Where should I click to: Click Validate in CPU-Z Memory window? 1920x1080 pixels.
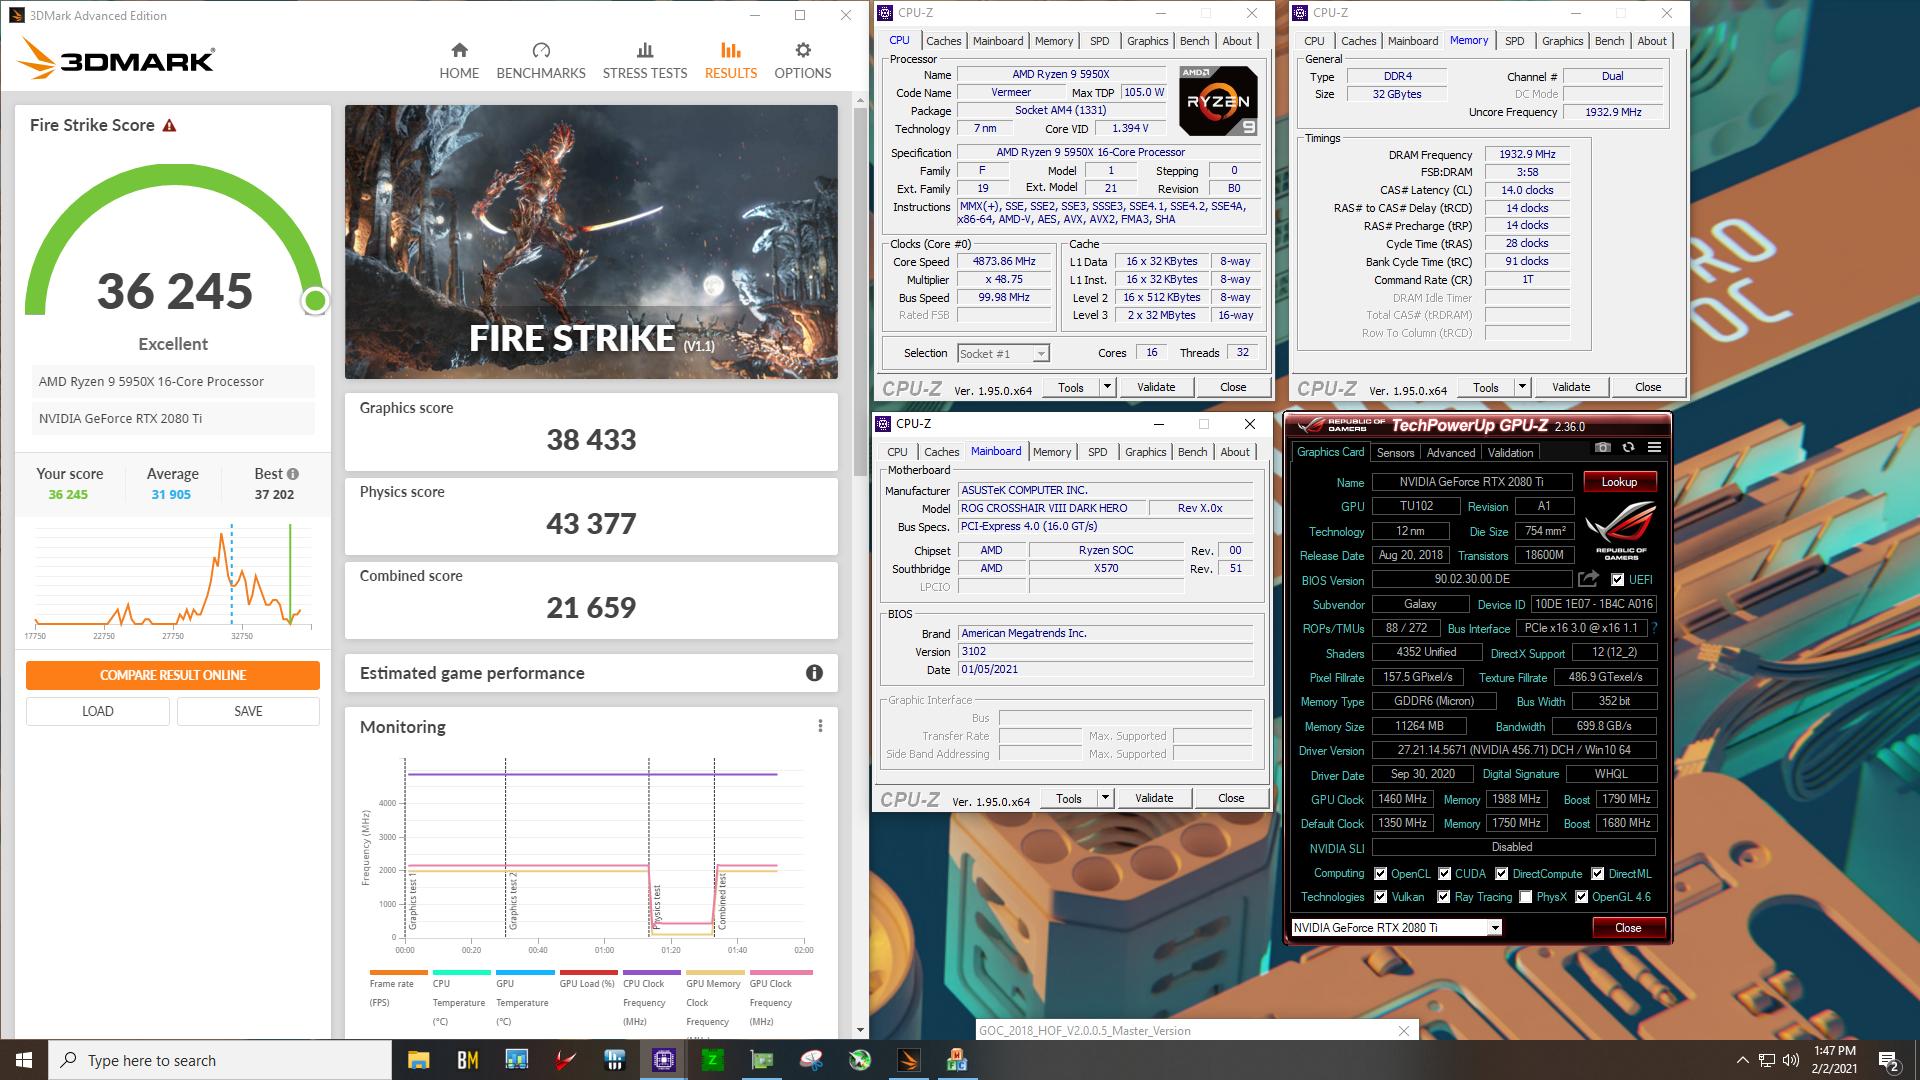tap(1571, 387)
